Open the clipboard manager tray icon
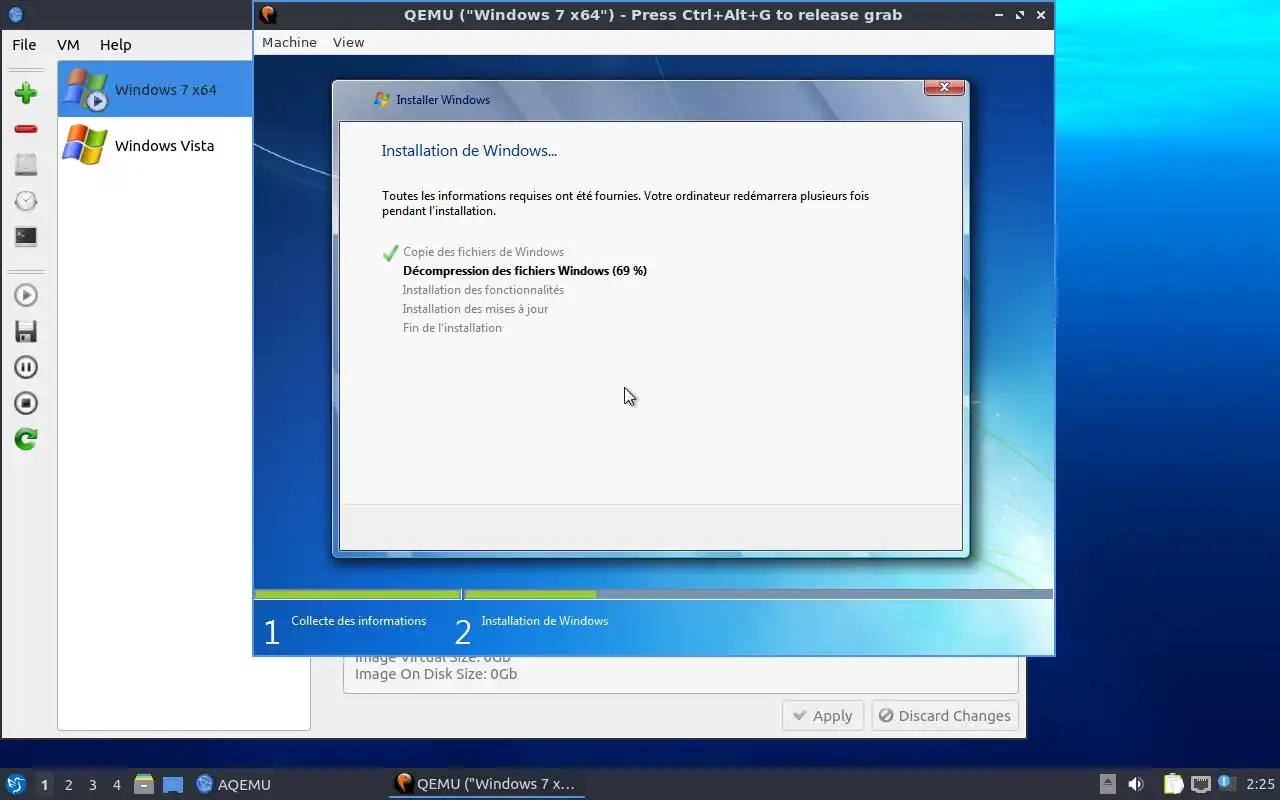 (x=1173, y=784)
